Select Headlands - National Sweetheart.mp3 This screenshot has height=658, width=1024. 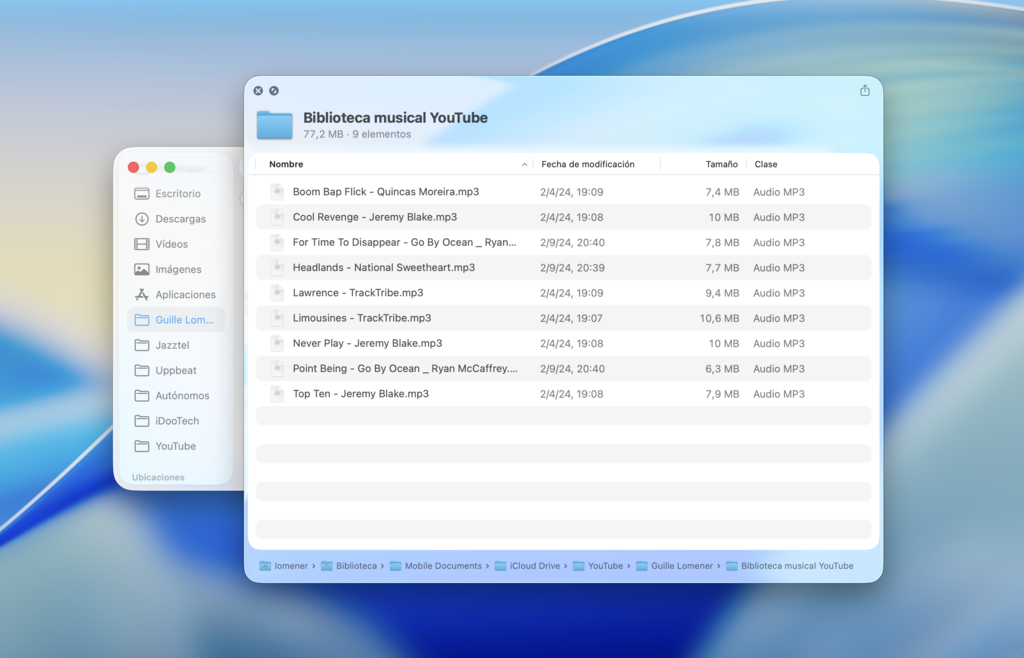click(384, 267)
